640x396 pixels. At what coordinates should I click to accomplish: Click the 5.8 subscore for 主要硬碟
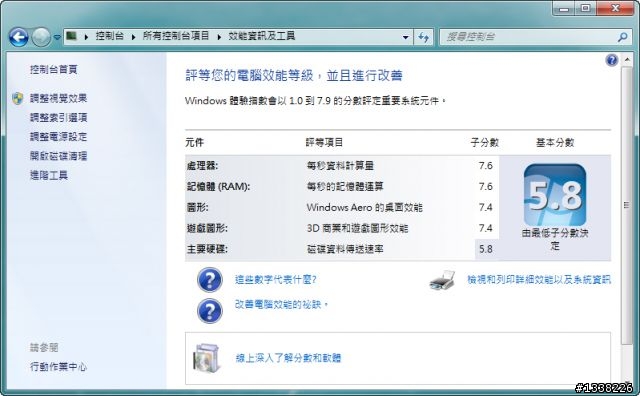tap(486, 249)
